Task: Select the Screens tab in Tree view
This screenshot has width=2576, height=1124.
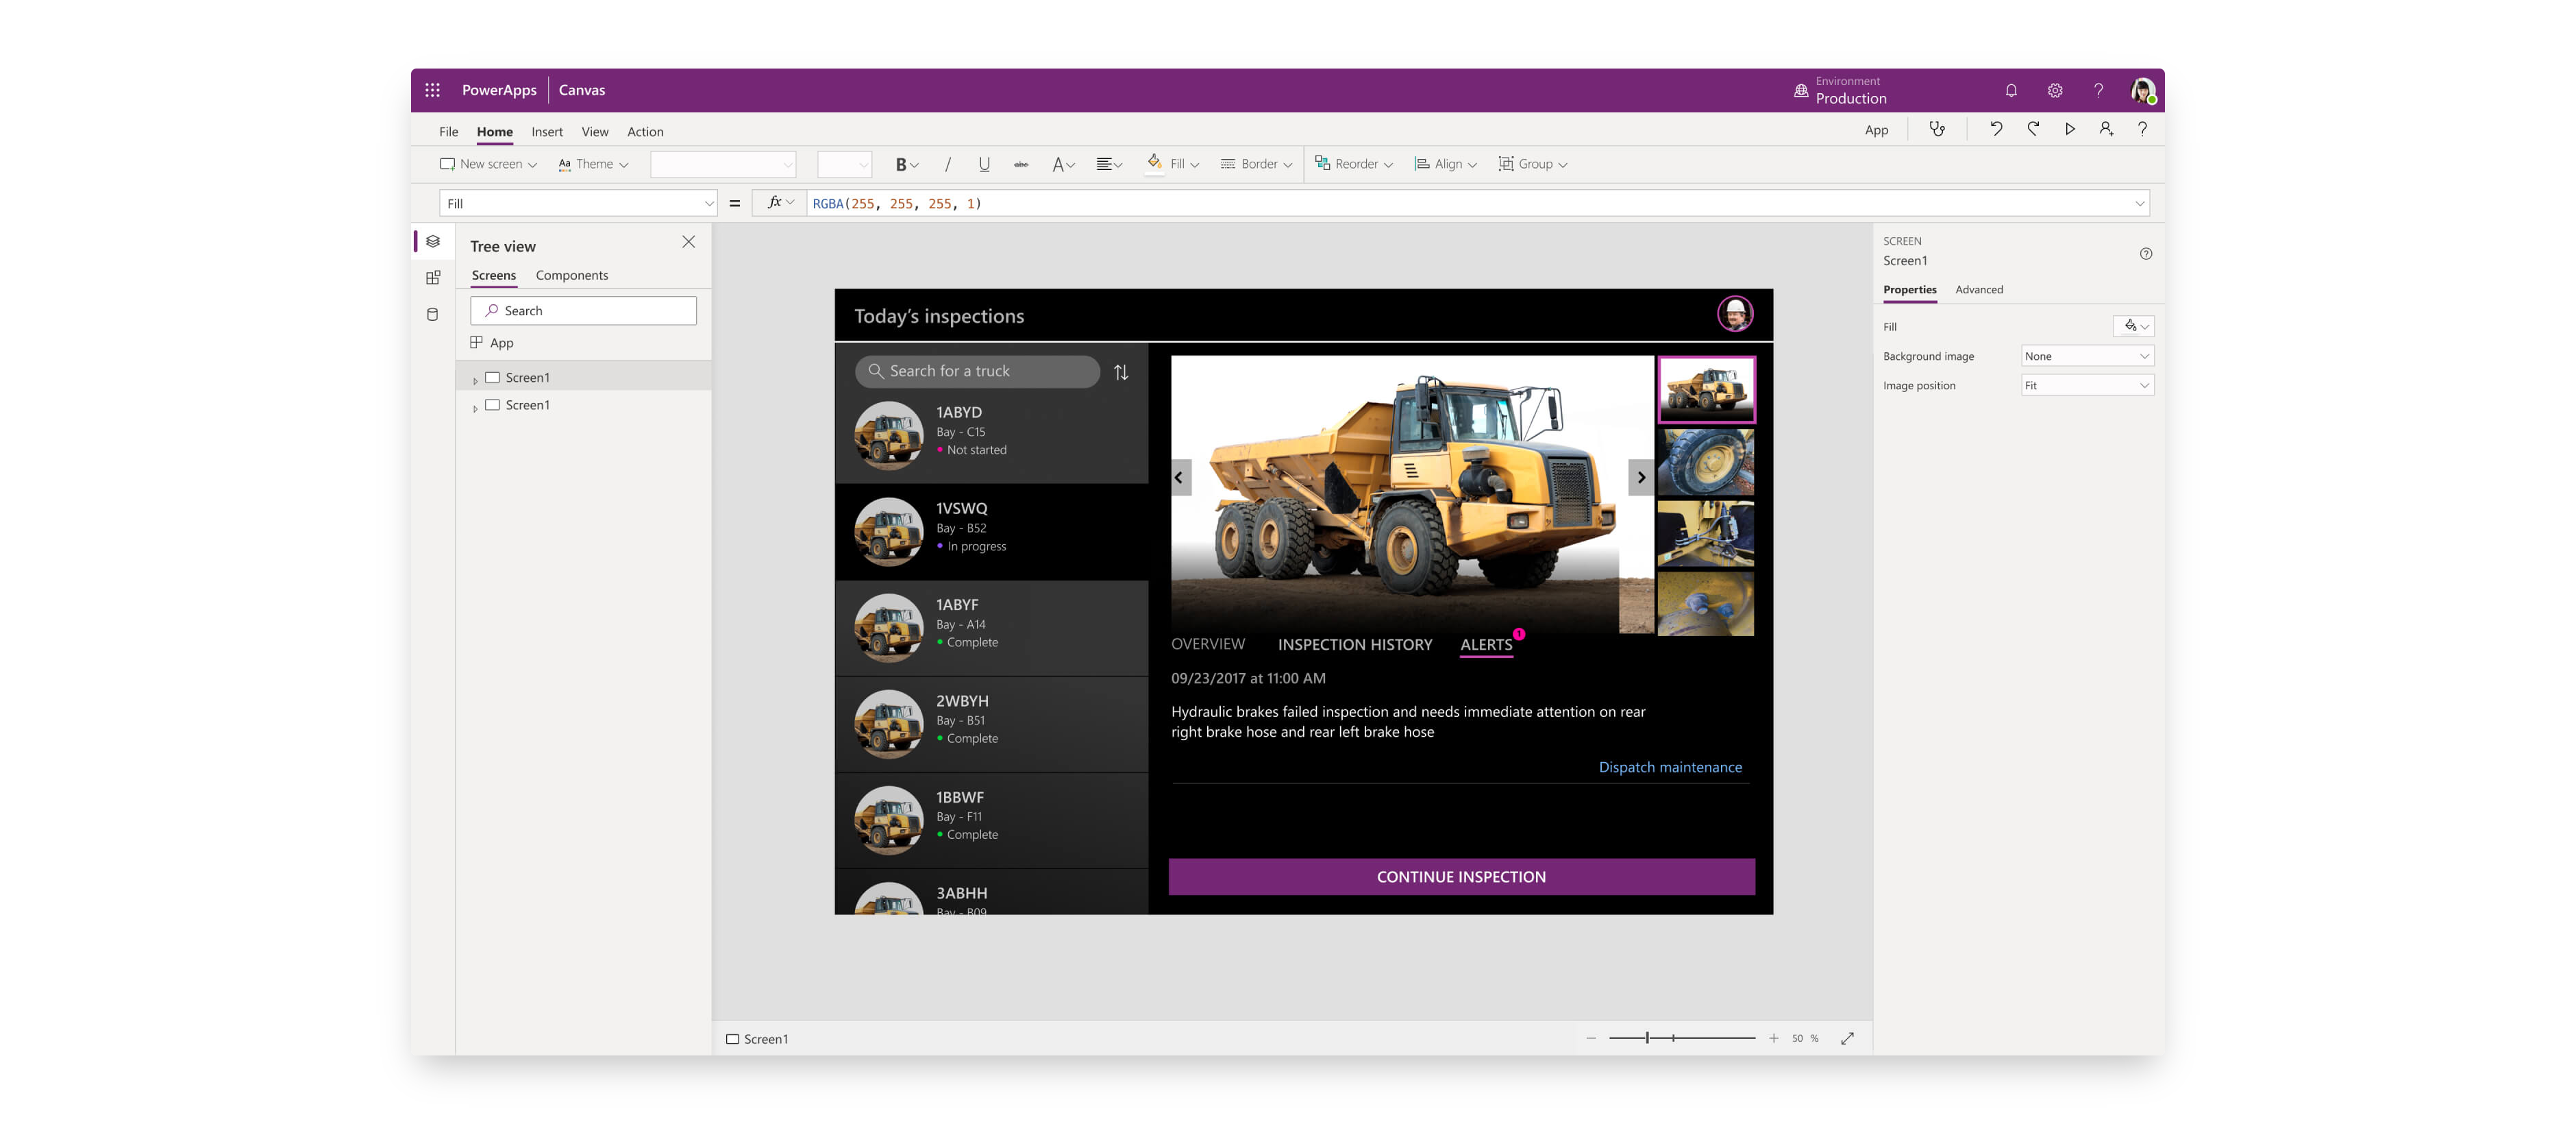Action: click(493, 276)
